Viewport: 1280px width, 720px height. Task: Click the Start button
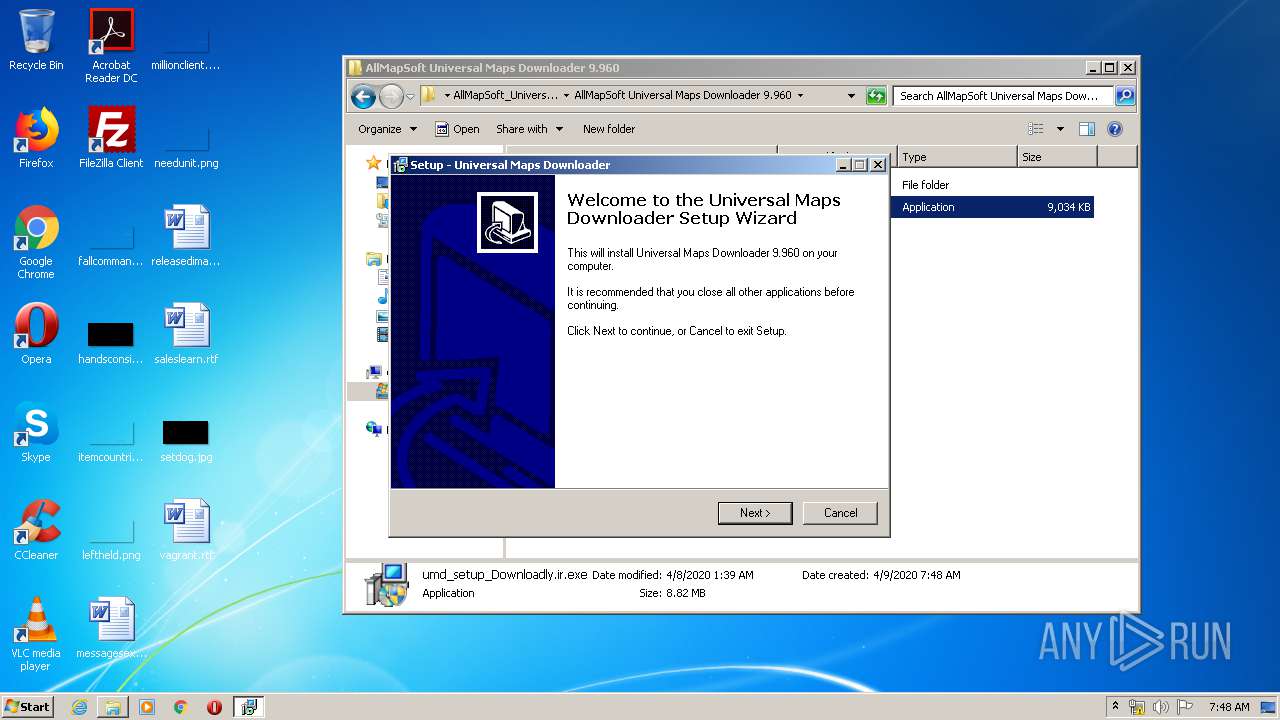coord(27,706)
